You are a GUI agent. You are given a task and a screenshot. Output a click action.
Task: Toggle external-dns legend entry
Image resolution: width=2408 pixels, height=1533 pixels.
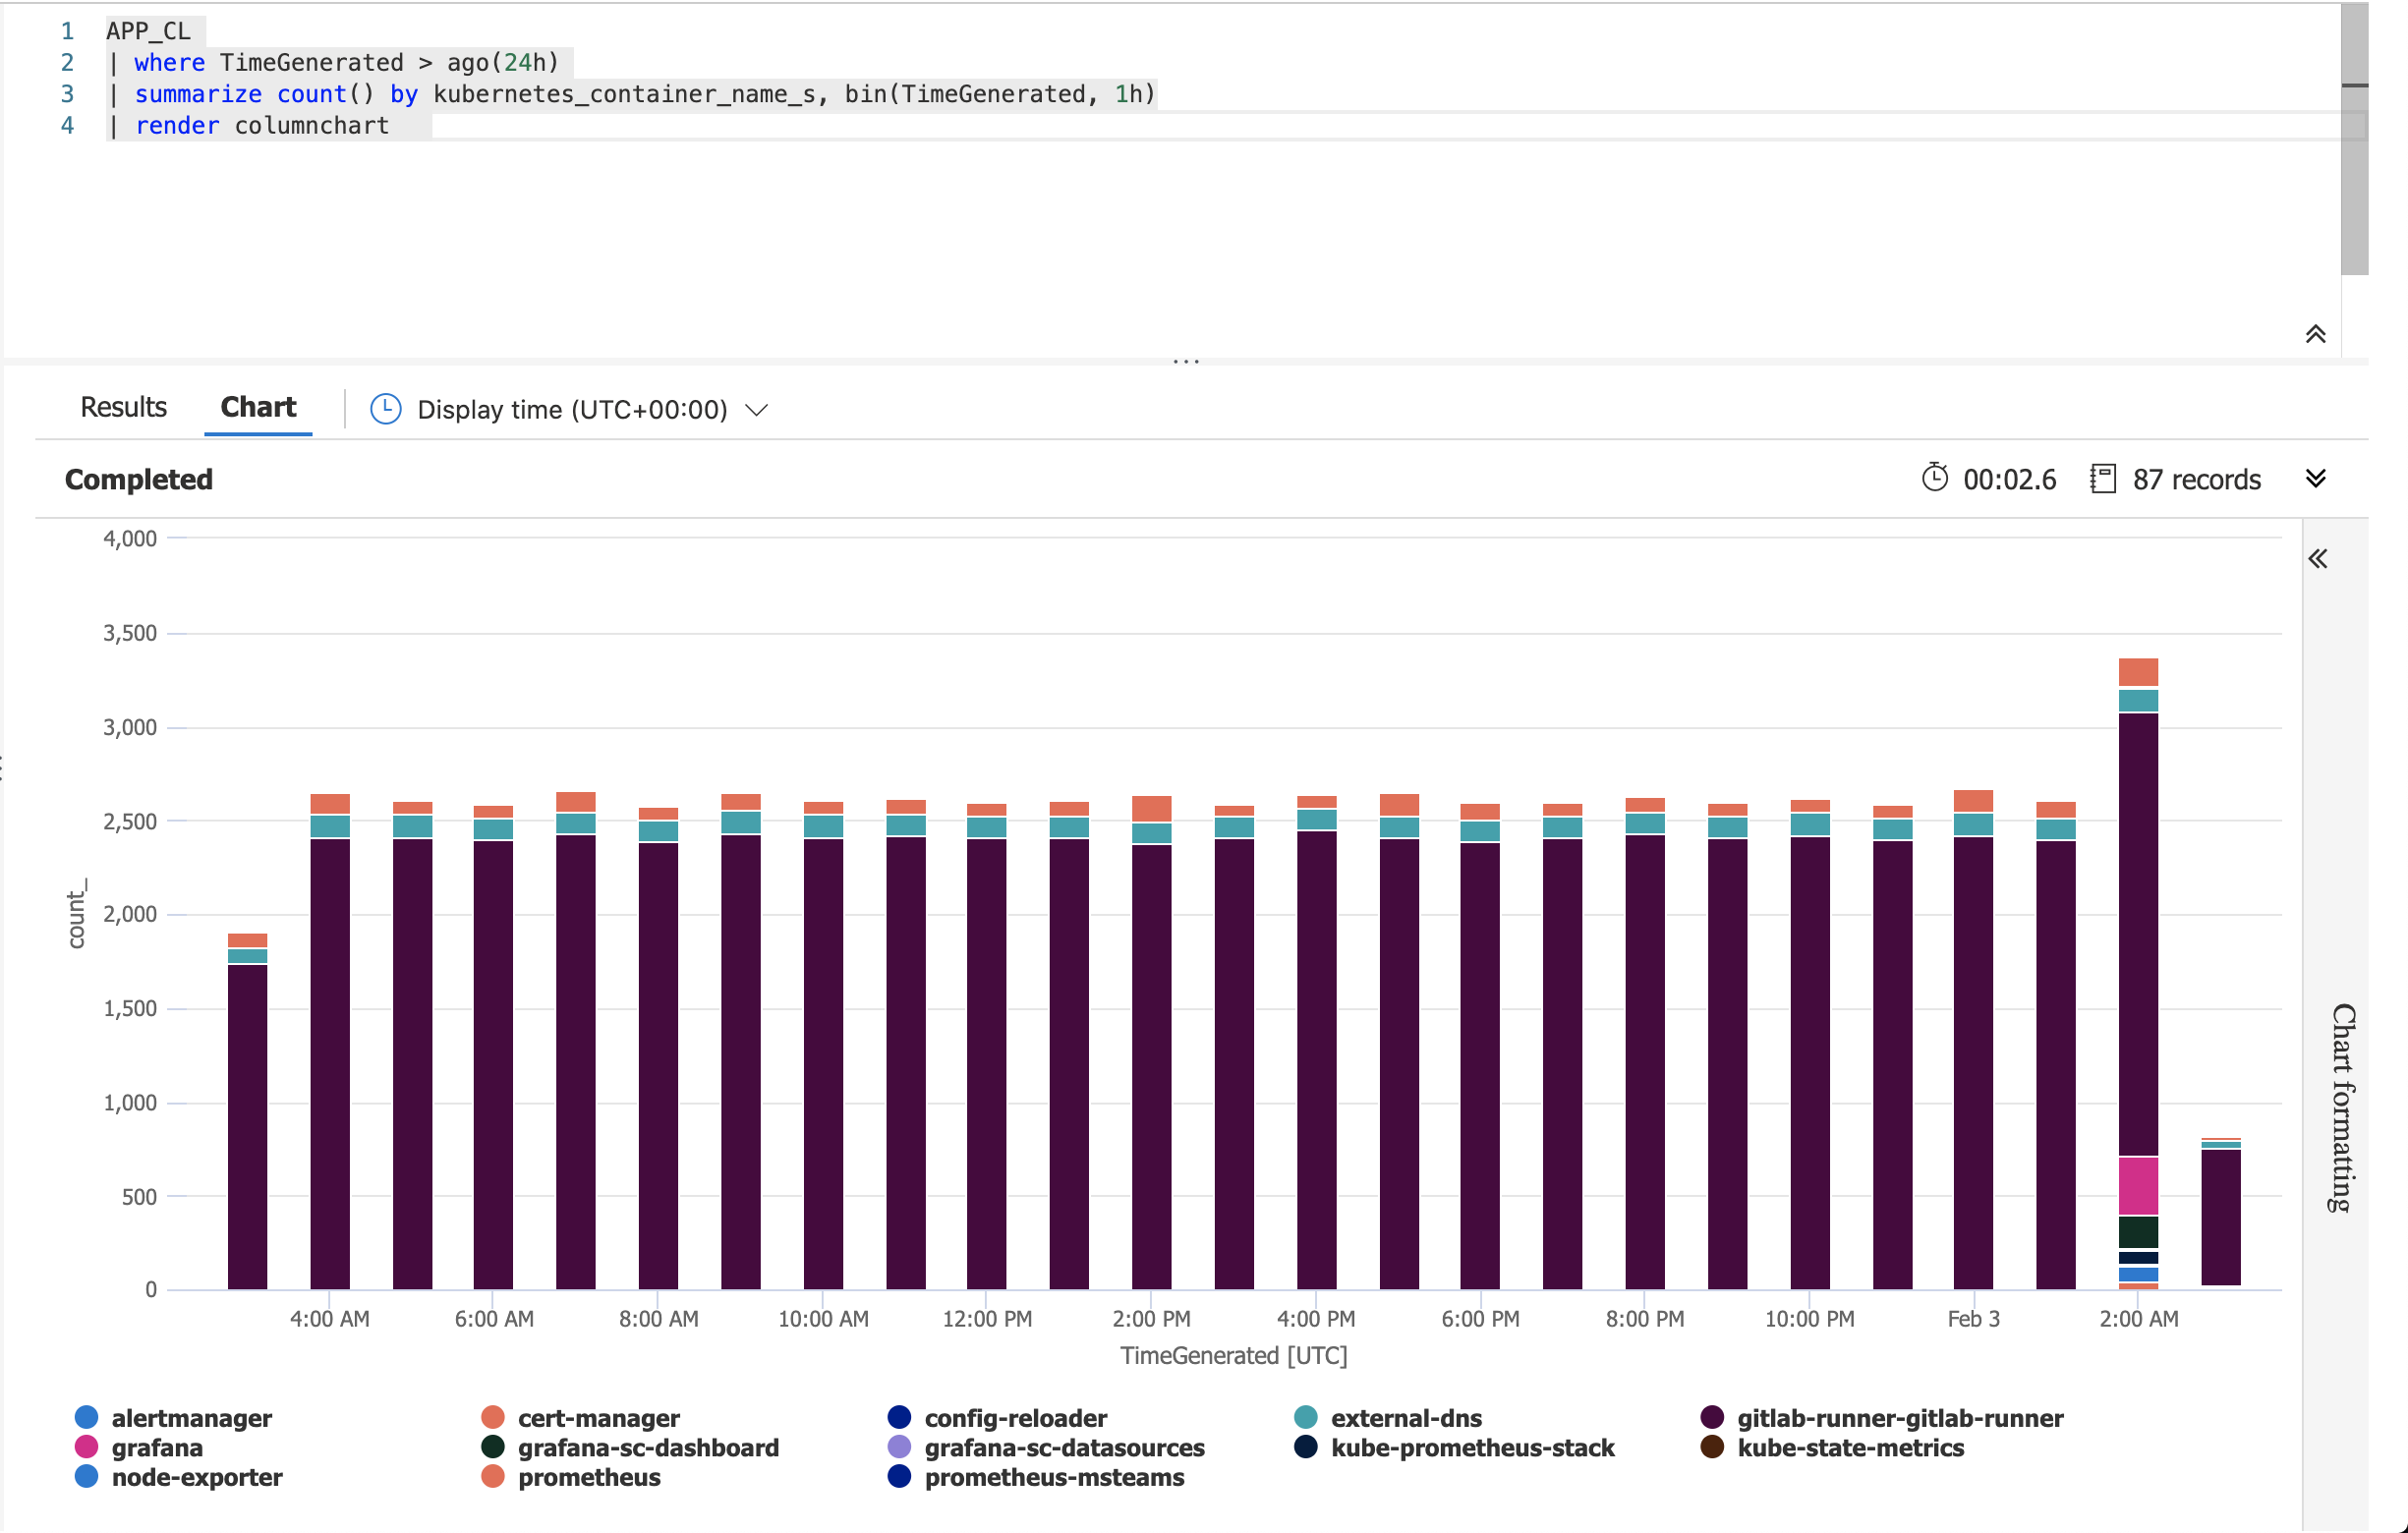(1388, 1419)
